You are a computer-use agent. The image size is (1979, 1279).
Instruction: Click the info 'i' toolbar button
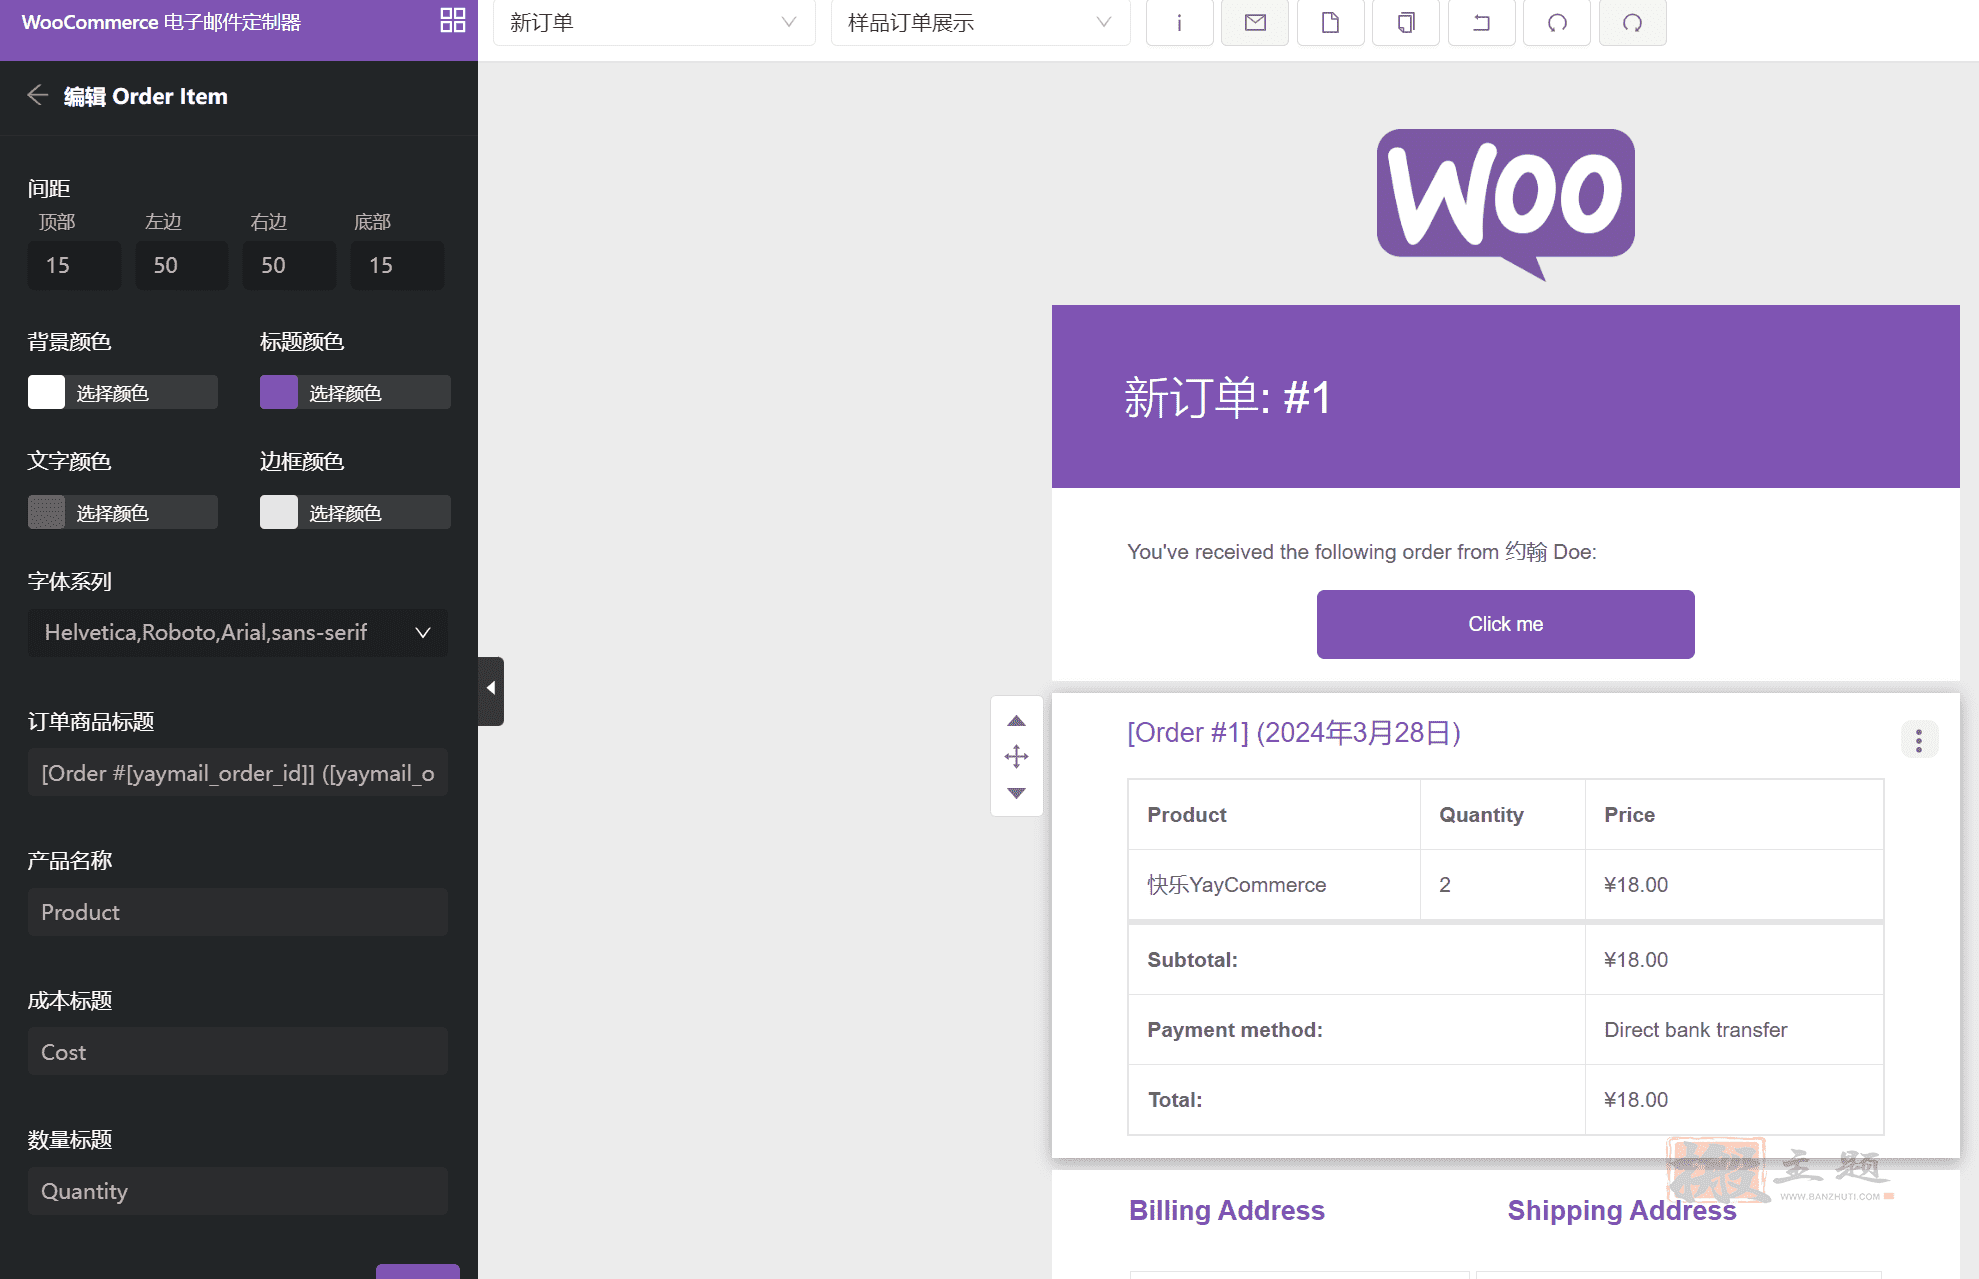click(1180, 22)
